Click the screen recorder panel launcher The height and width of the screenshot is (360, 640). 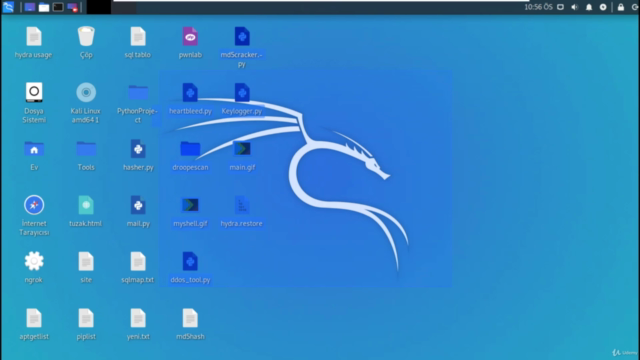point(72,7)
